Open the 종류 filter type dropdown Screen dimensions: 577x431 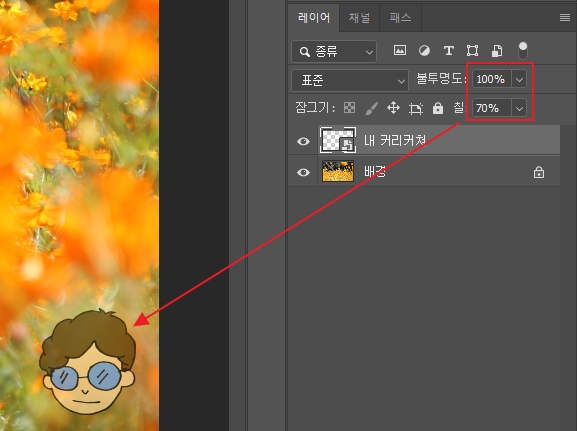click(334, 52)
